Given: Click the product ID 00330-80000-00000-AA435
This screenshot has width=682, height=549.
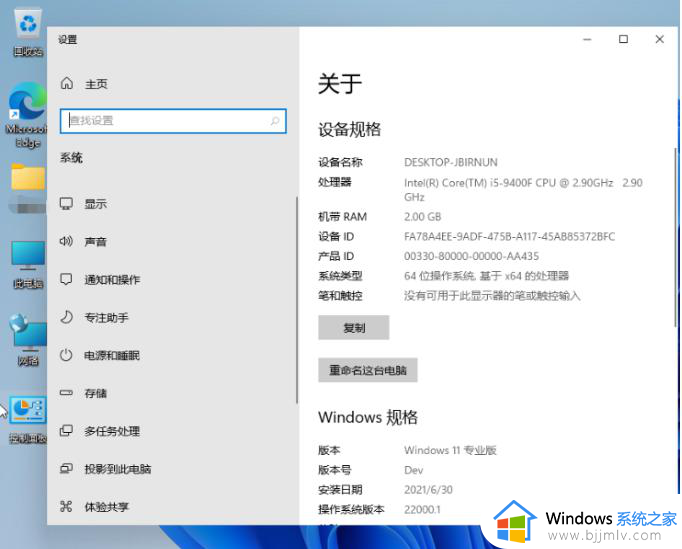Looking at the screenshot, I should coord(471,256).
